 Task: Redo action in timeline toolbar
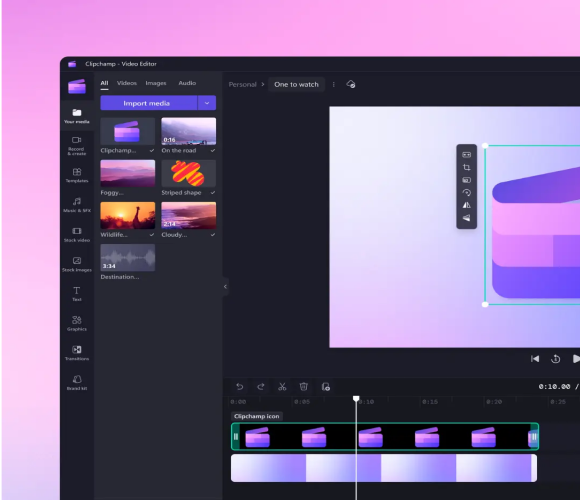pos(261,387)
